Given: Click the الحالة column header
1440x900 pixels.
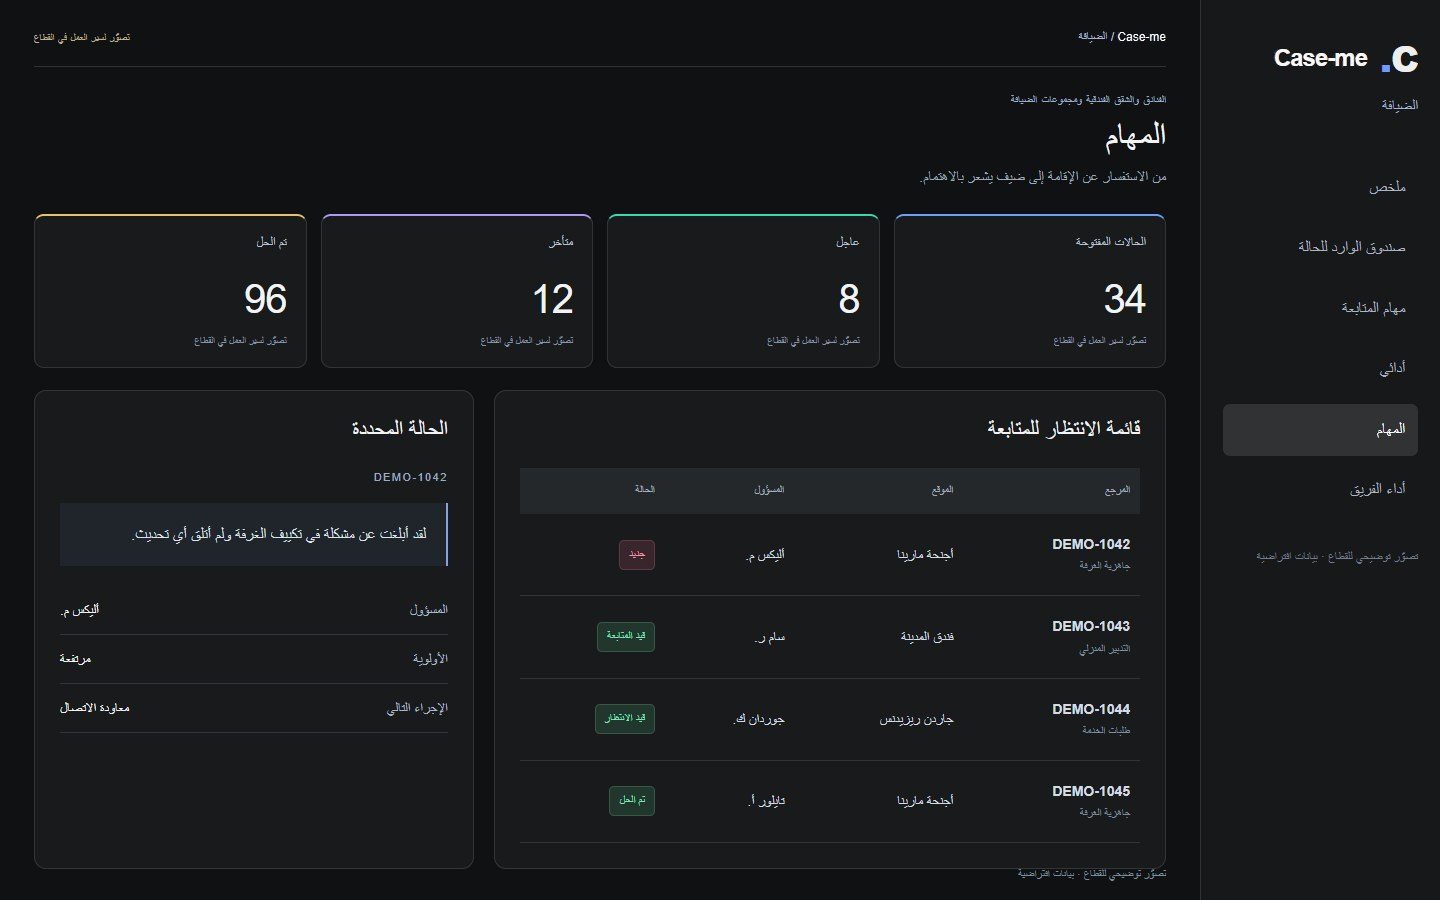Looking at the screenshot, I should coord(645,490).
